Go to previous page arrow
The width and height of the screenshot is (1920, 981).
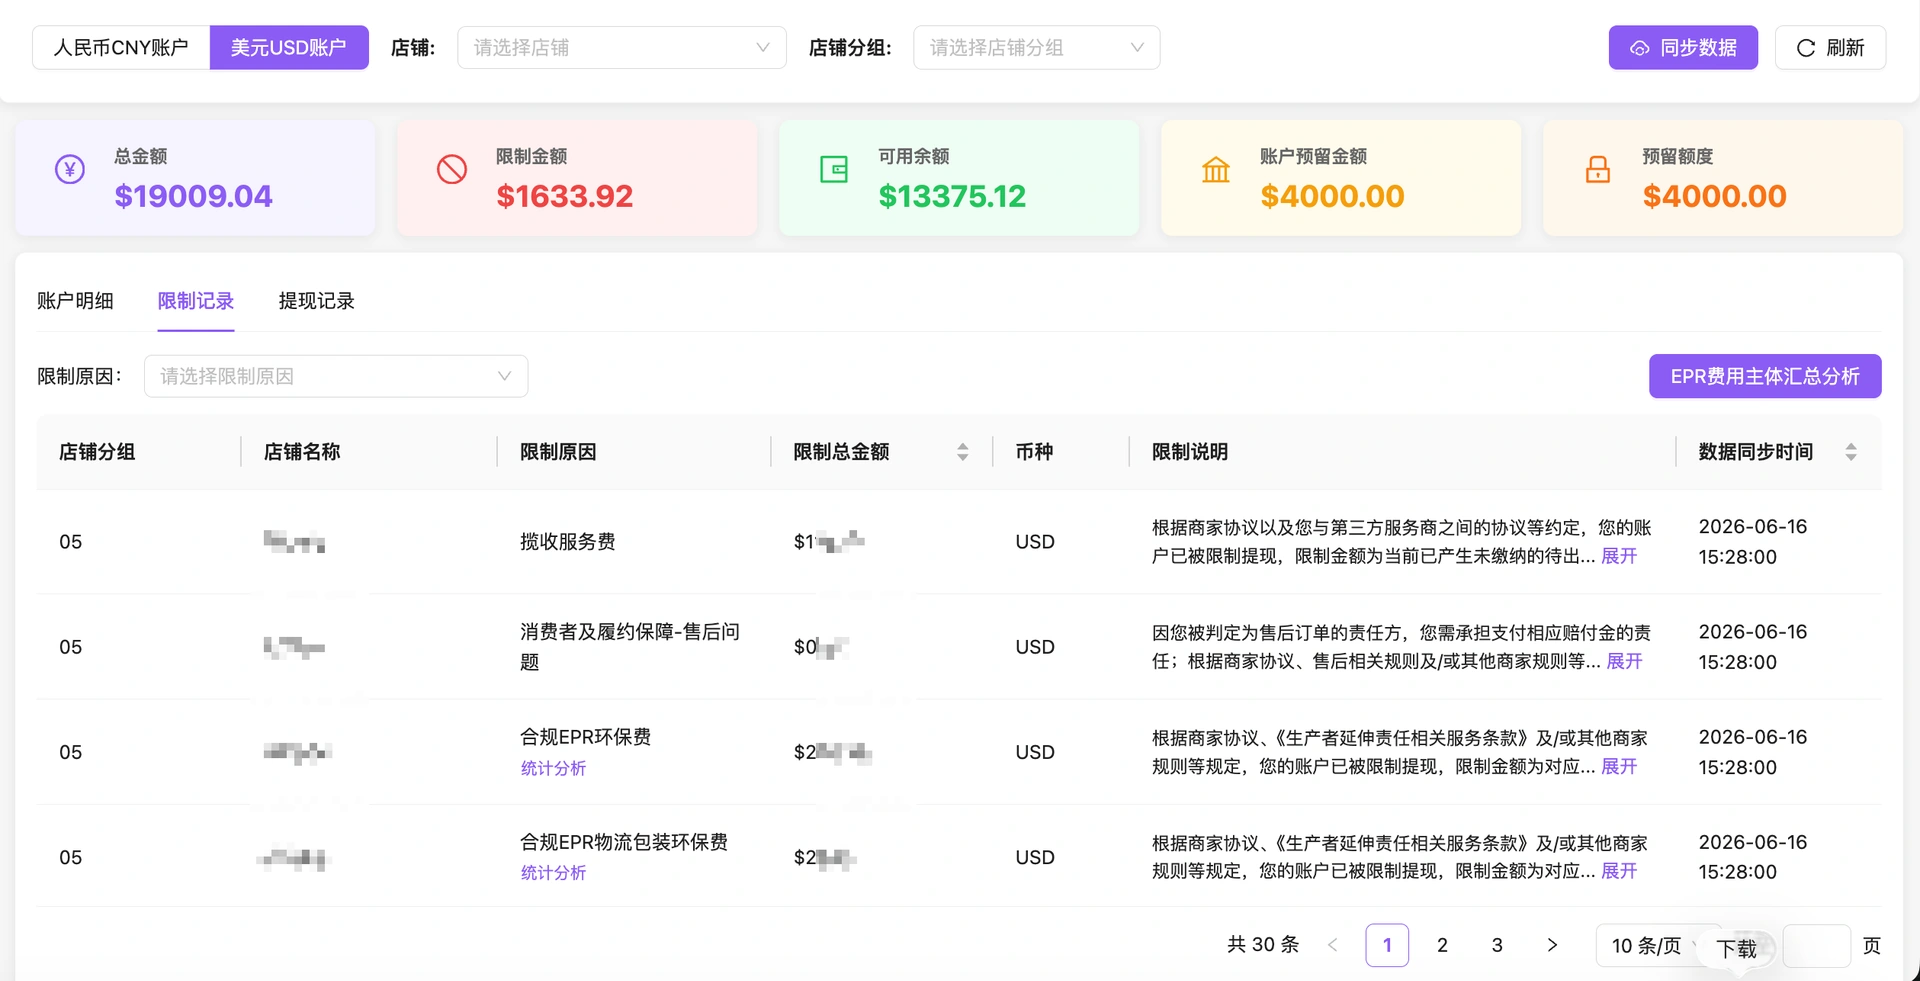[1332, 945]
